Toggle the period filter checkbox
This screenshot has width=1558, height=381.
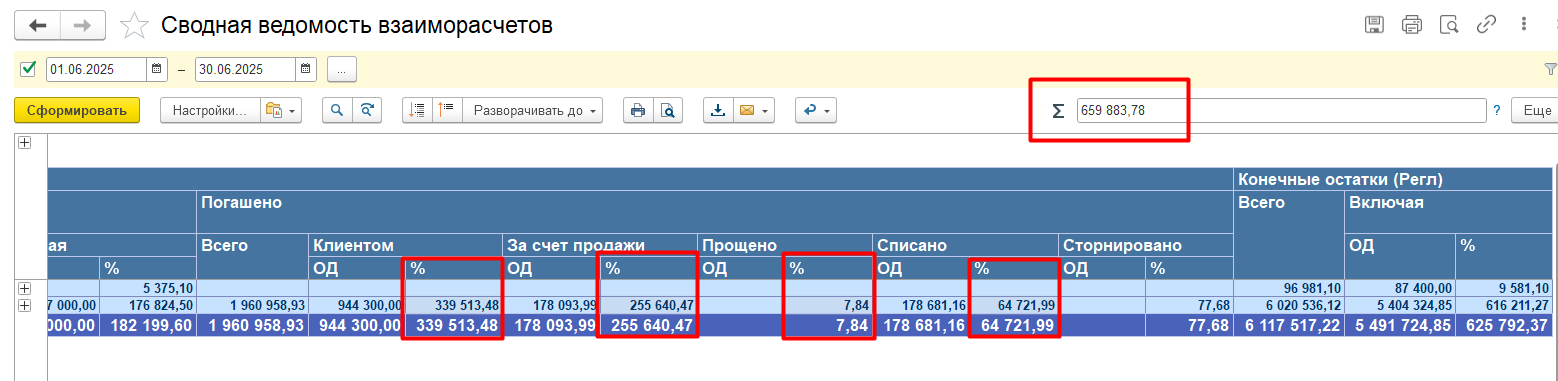coord(28,69)
